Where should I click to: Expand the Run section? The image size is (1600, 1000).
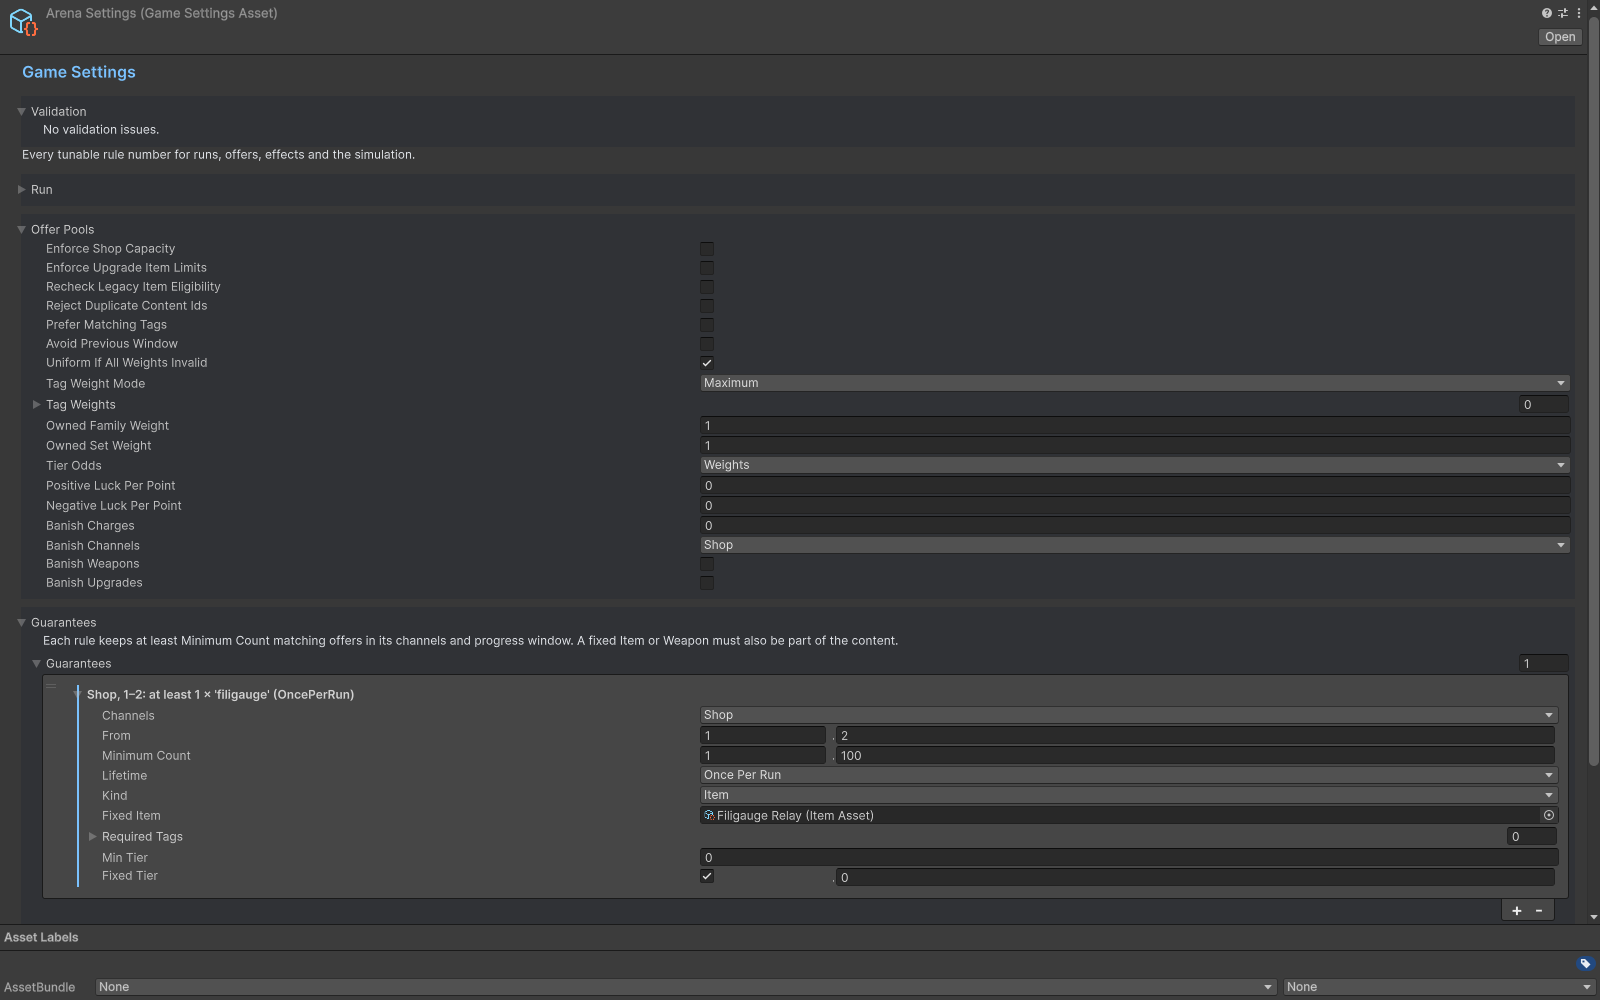coord(21,189)
